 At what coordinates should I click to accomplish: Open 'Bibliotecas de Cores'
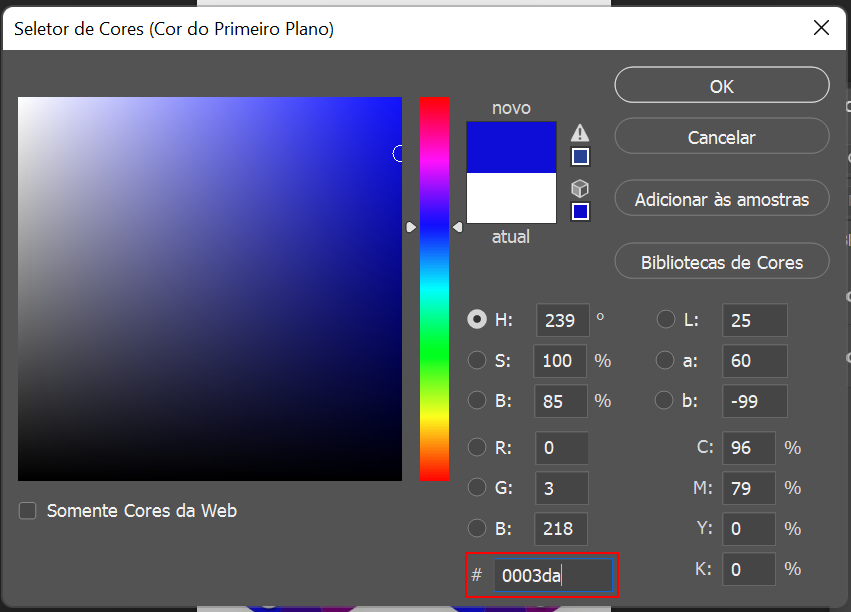point(721,262)
